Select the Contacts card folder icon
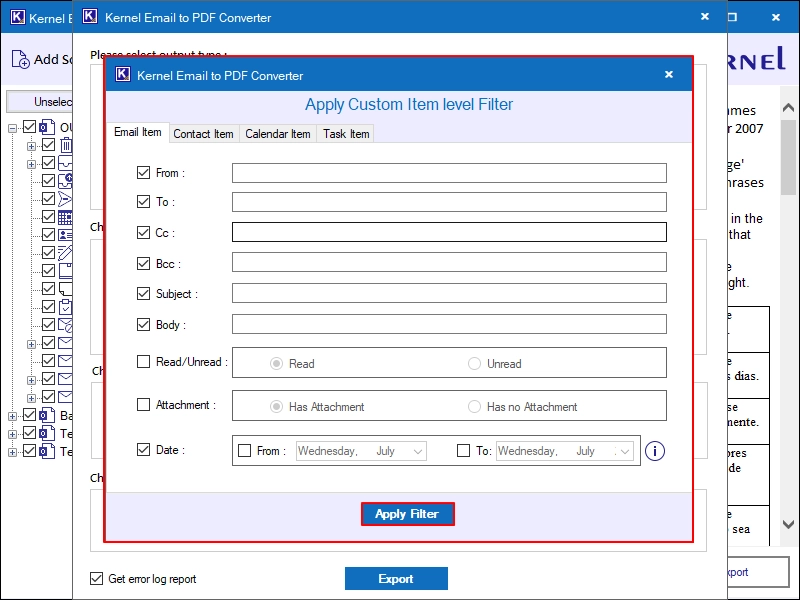Image resolution: width=800 pixels, height=600 pixels. (x=65, y=235)
